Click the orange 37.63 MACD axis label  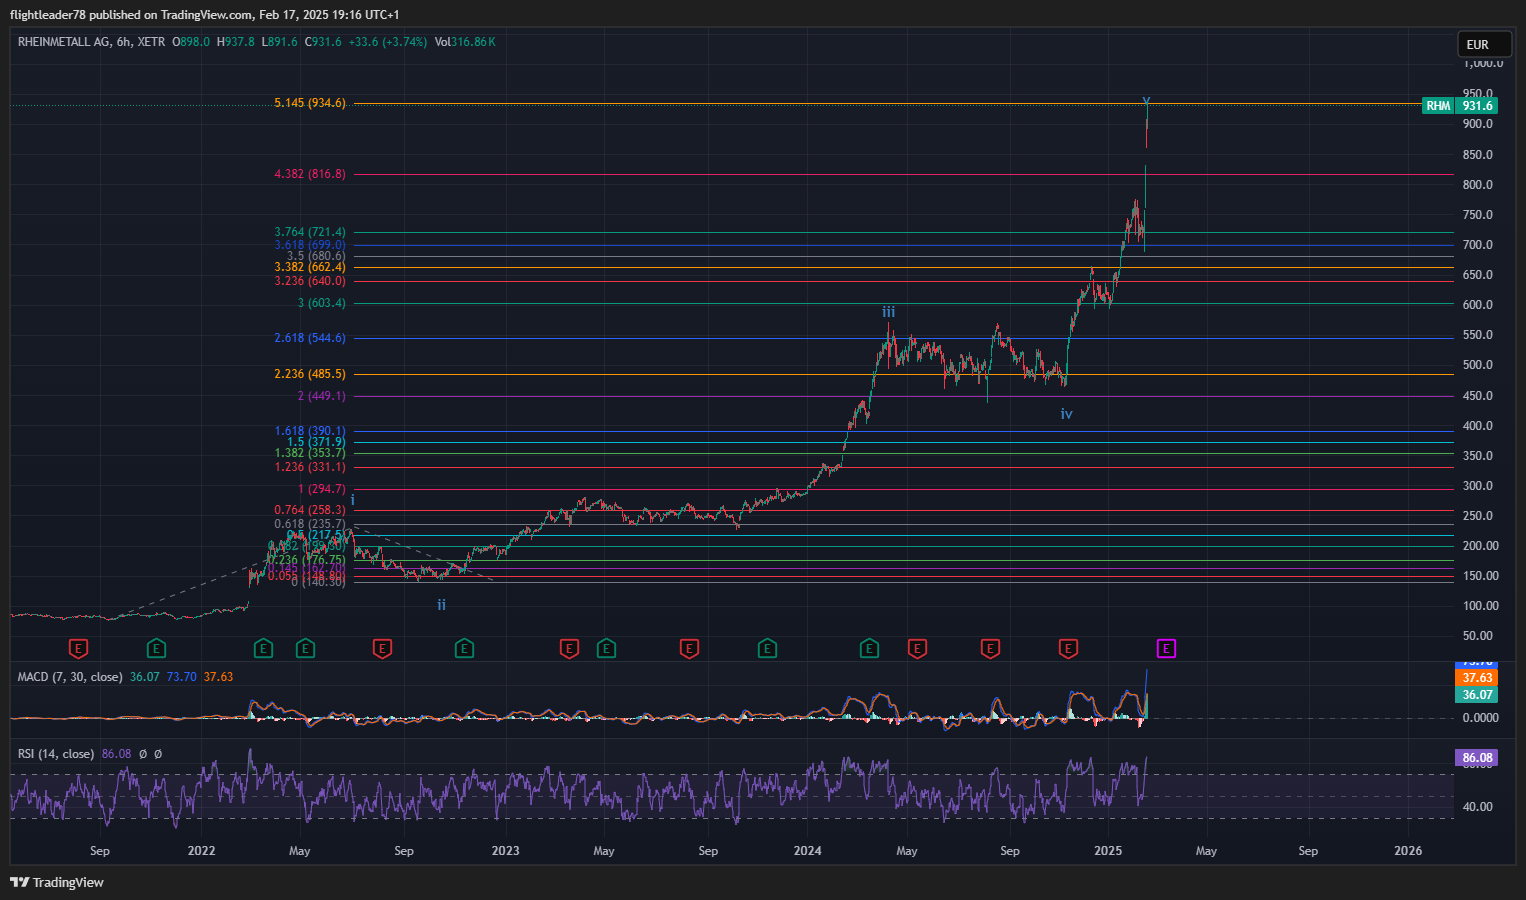pos(1477,678)
